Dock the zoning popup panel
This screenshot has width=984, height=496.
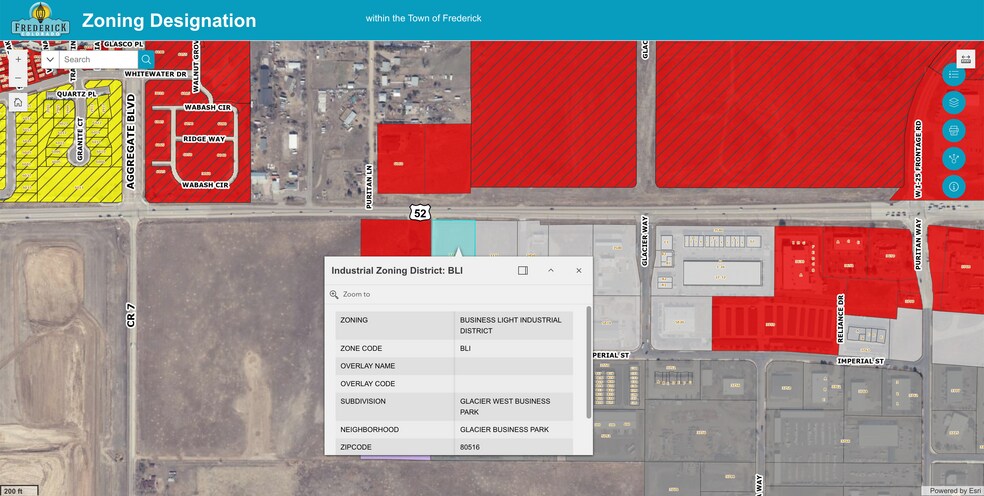(x=522, y=270)
